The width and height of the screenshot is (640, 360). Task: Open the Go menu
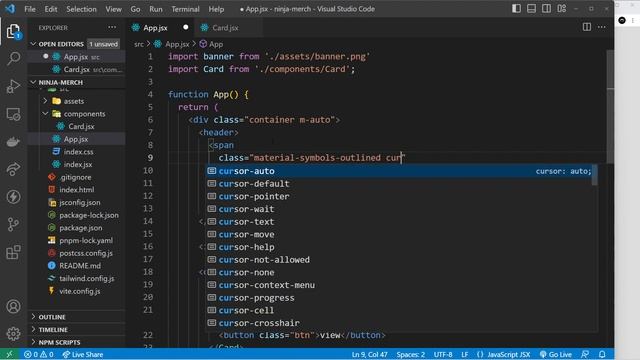click(135, 9)
